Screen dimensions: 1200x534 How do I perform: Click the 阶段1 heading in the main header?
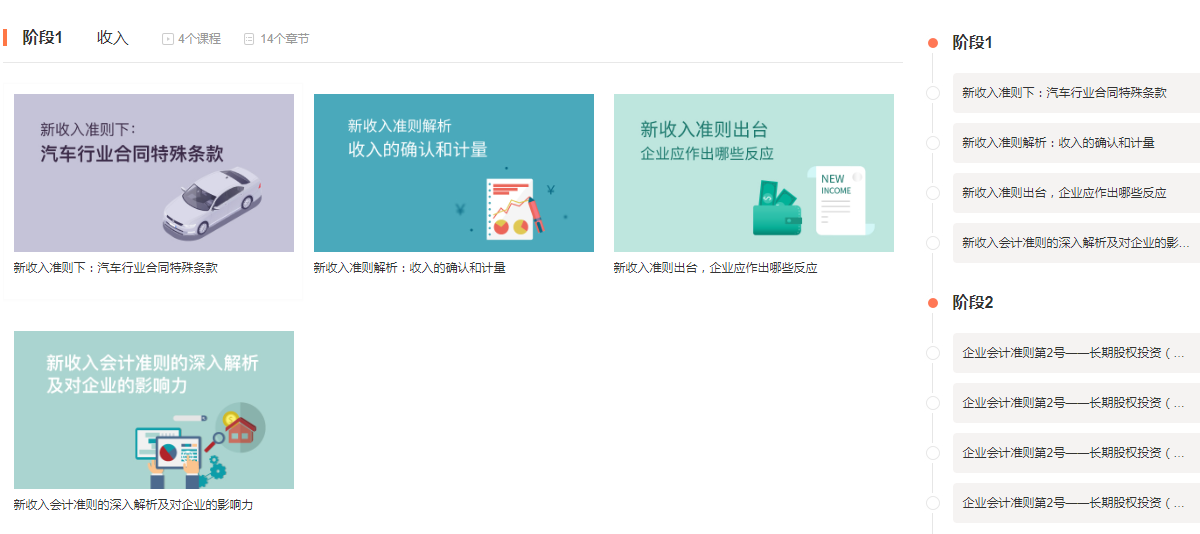(x=43, y=38)
